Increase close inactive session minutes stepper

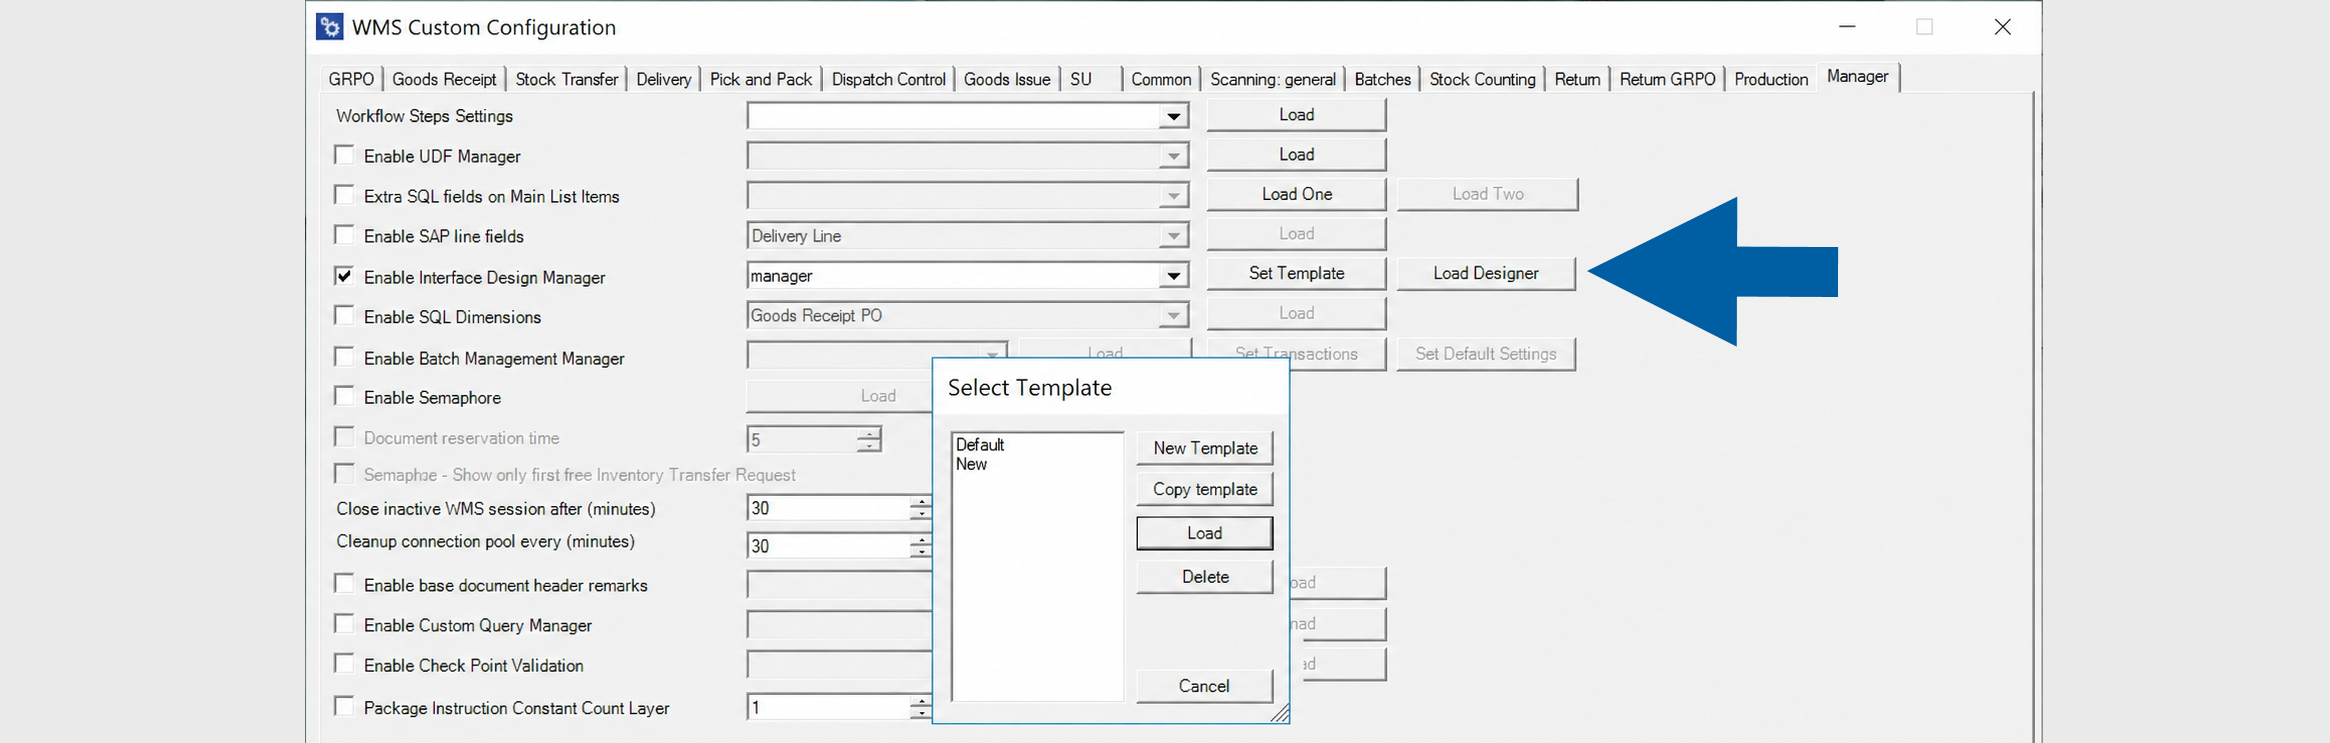920,502
